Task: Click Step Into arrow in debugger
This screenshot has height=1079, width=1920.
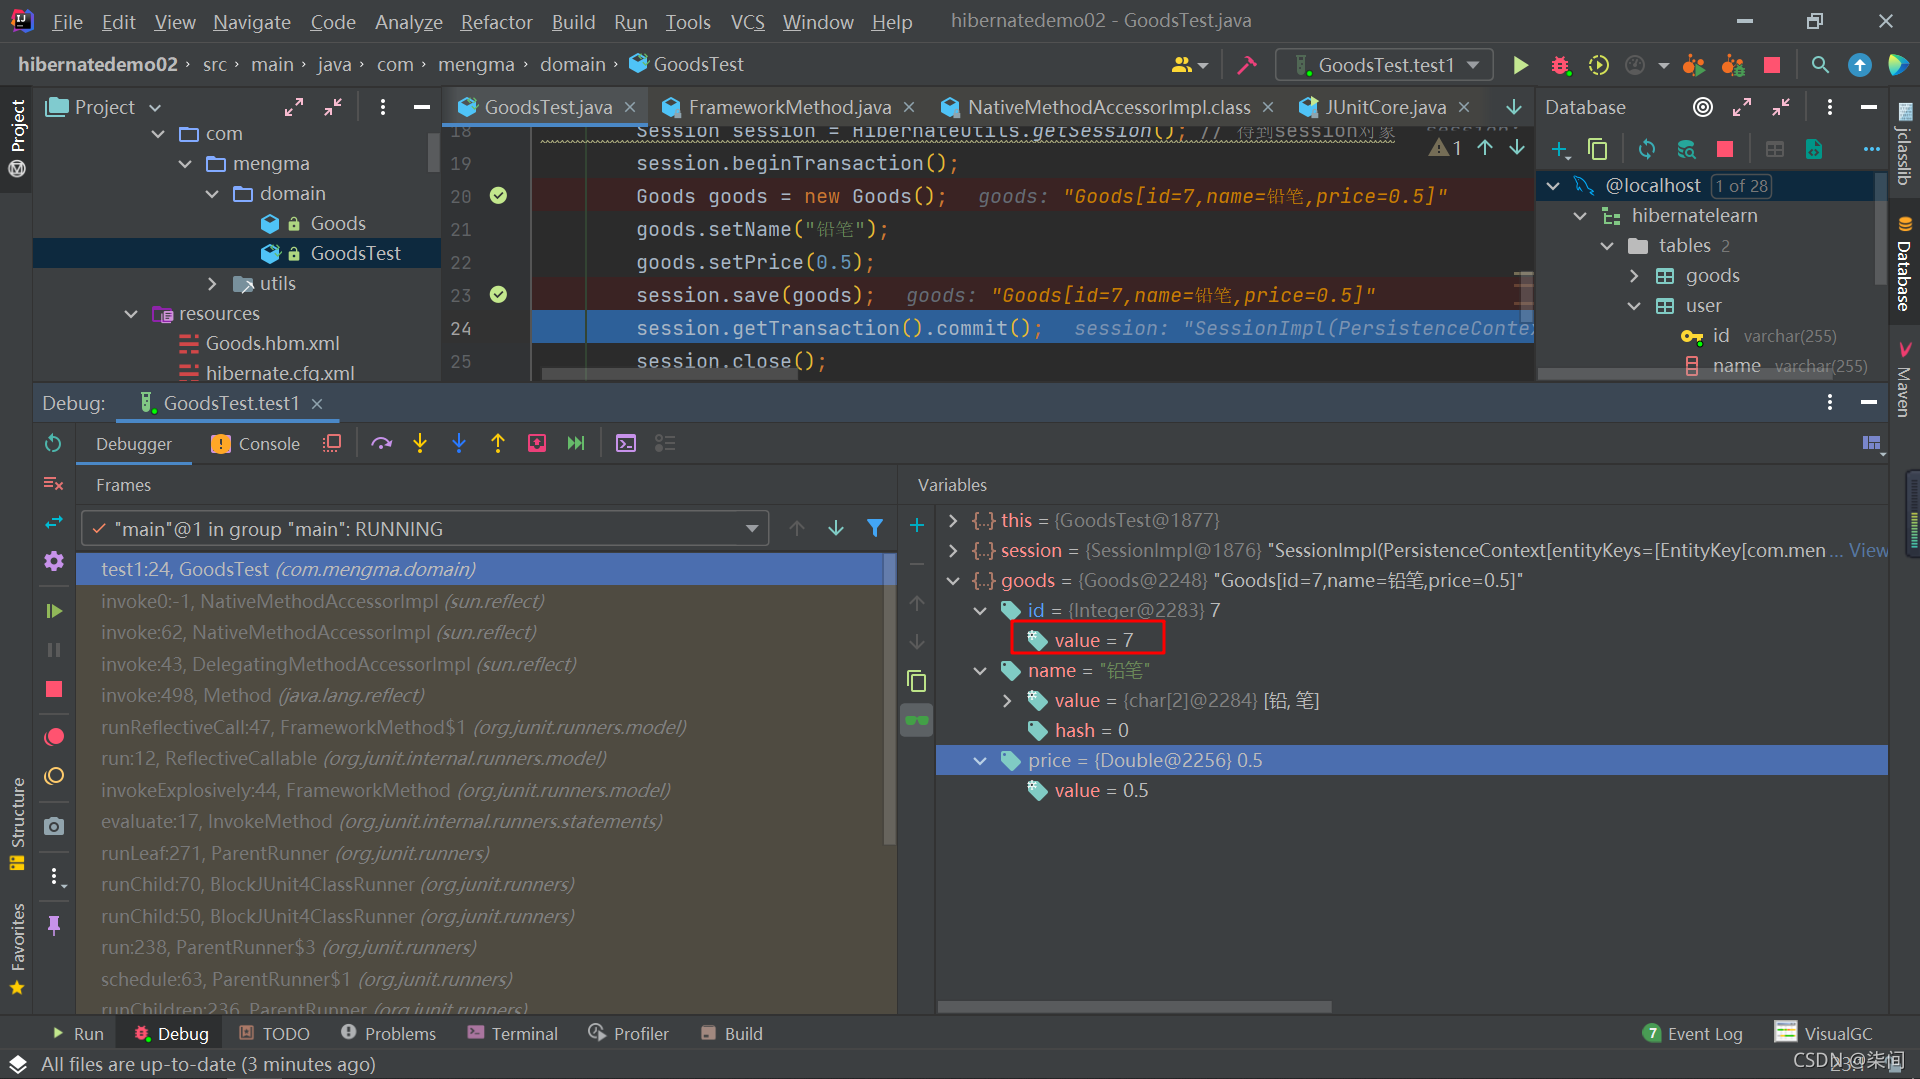Action: [x=420, y=443]
